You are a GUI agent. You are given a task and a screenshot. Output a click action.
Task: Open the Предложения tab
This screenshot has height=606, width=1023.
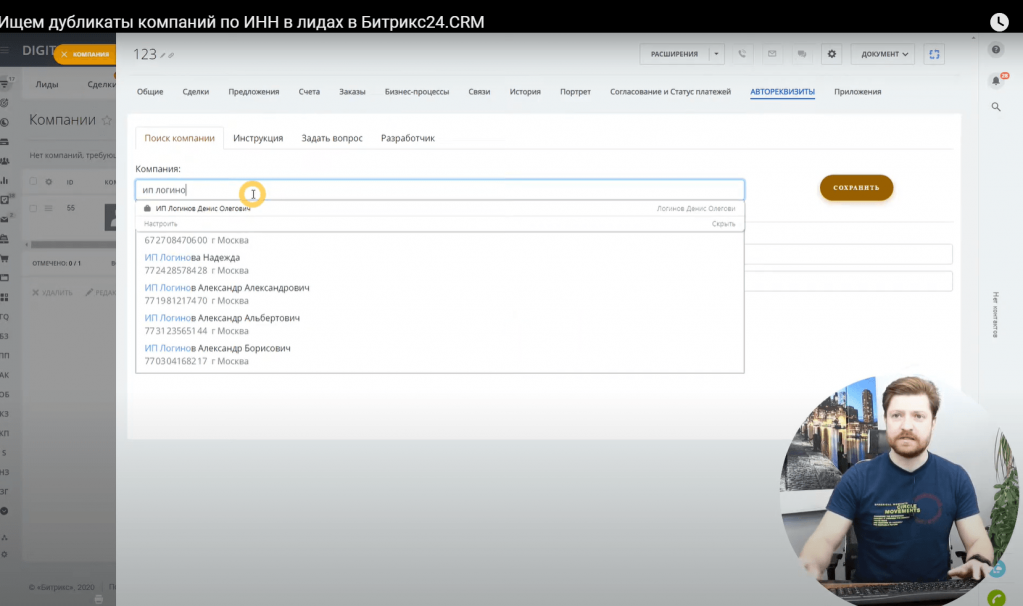pyautogui.click(x=254, y=92)
